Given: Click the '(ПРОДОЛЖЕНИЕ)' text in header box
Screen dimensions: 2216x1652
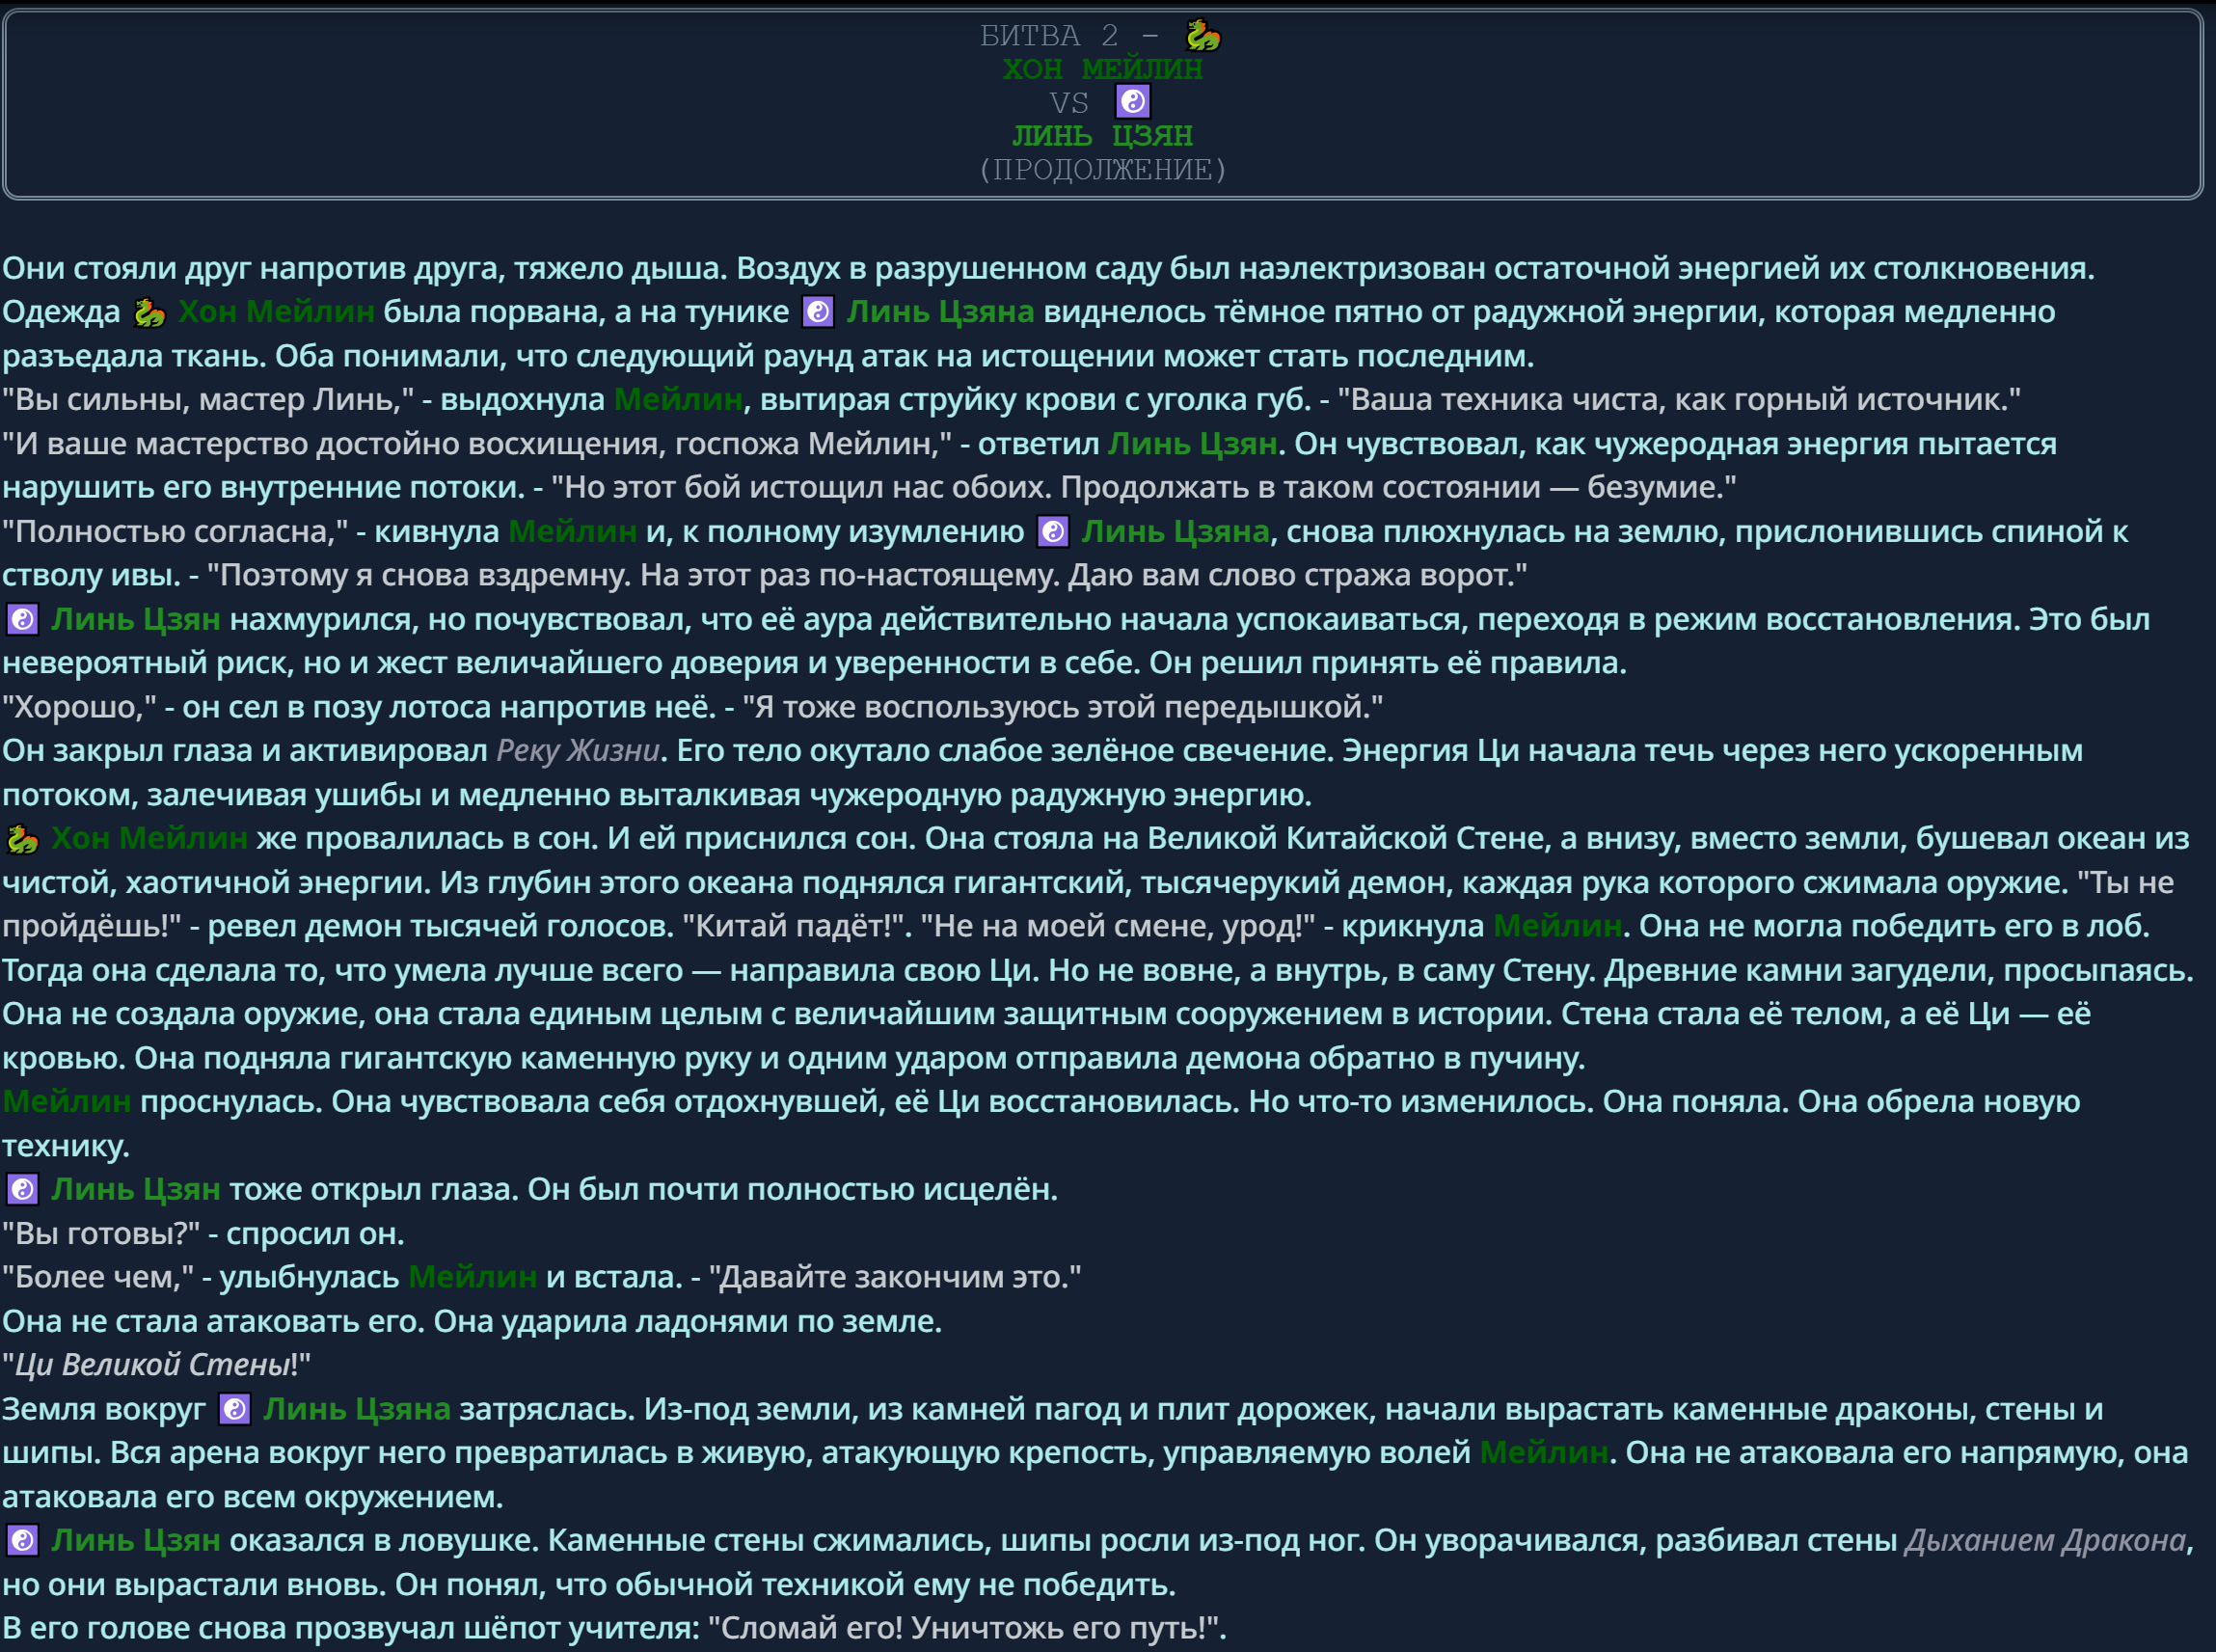Looking at the screenshot, I should pyautogui.click(x=1102, y=169).
